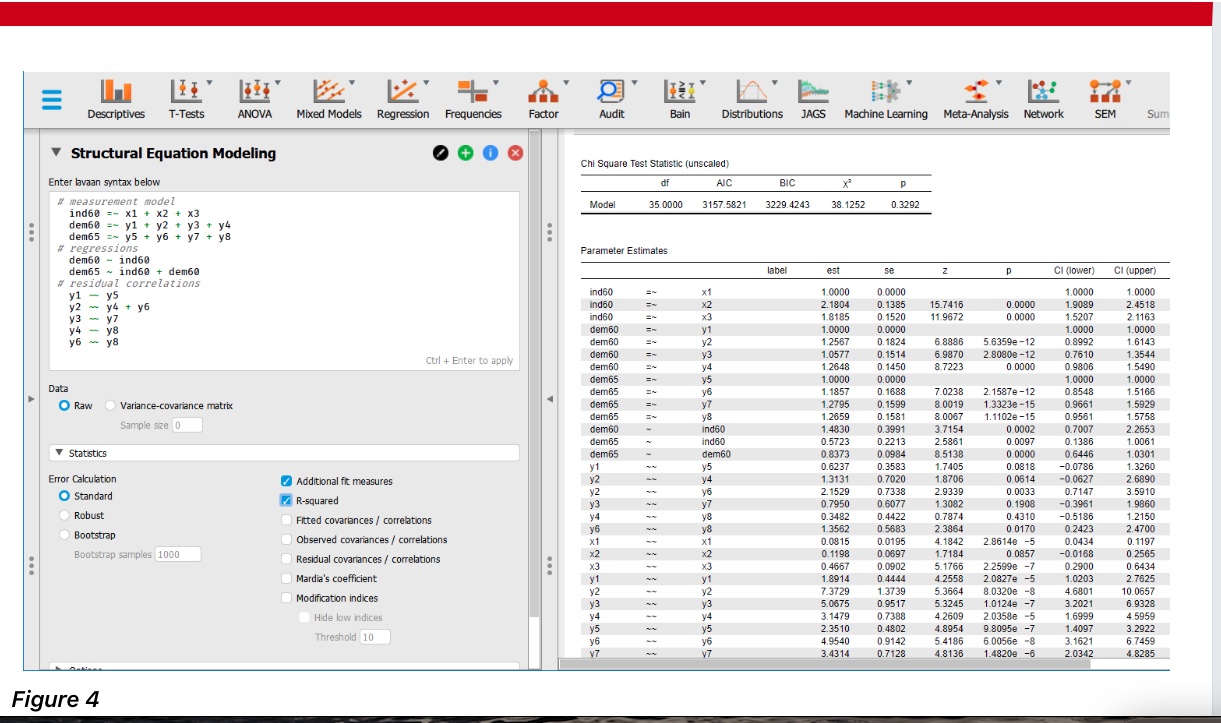Click the z value 15.7416
1221x723 pixels.
(x=946, y=304)
